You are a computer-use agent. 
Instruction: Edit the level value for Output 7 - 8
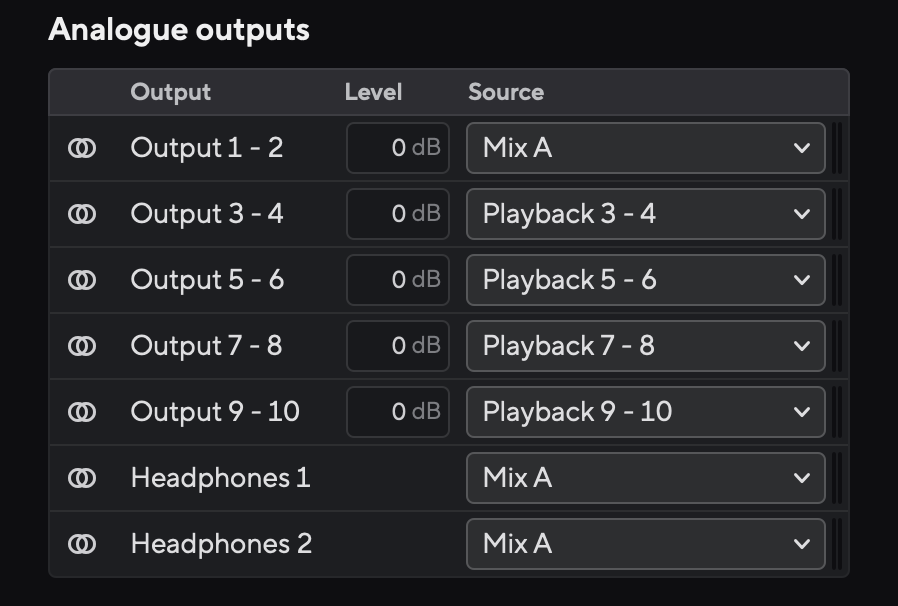[397, 346]
